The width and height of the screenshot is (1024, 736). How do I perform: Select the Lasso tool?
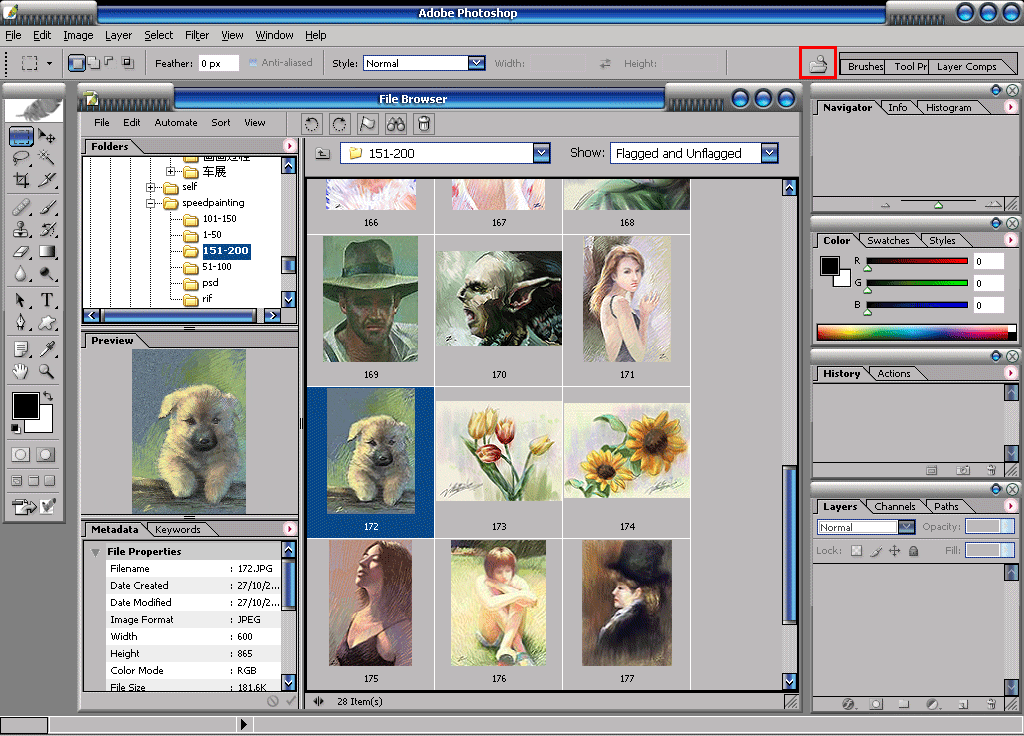21,158
